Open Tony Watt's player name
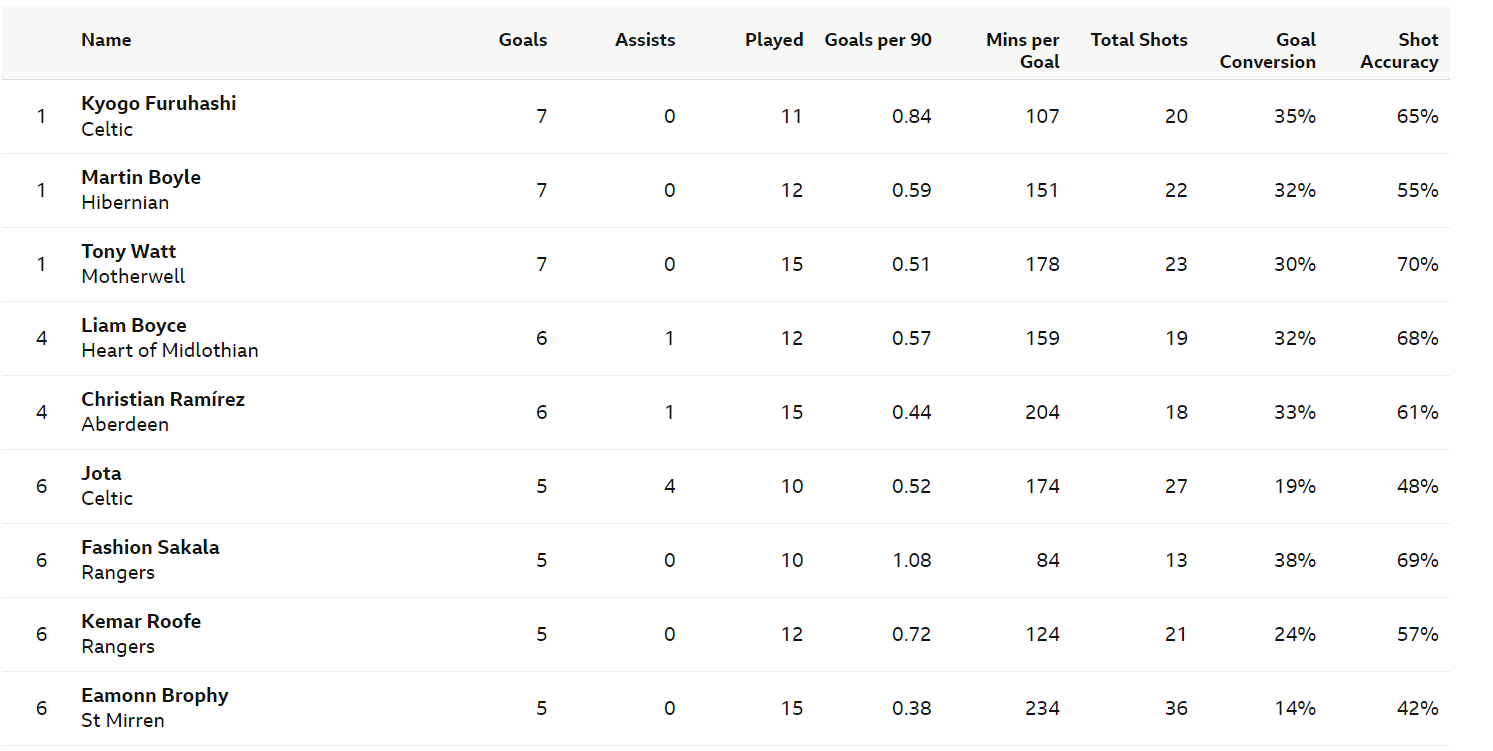This screenshot has height=751, width=1493. pos(128,251)
